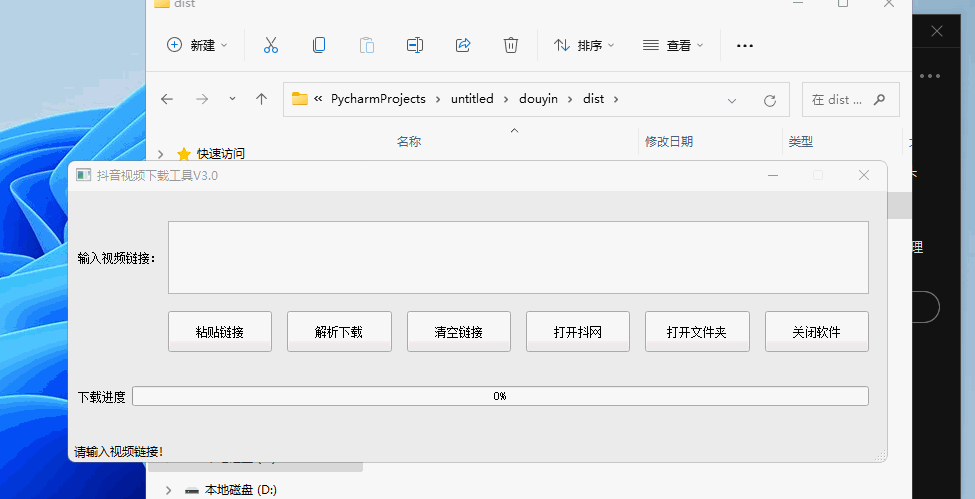The image size is (975, 499).
Task: Click the 关闭软件 button
Action: click(x=816, y=332)
